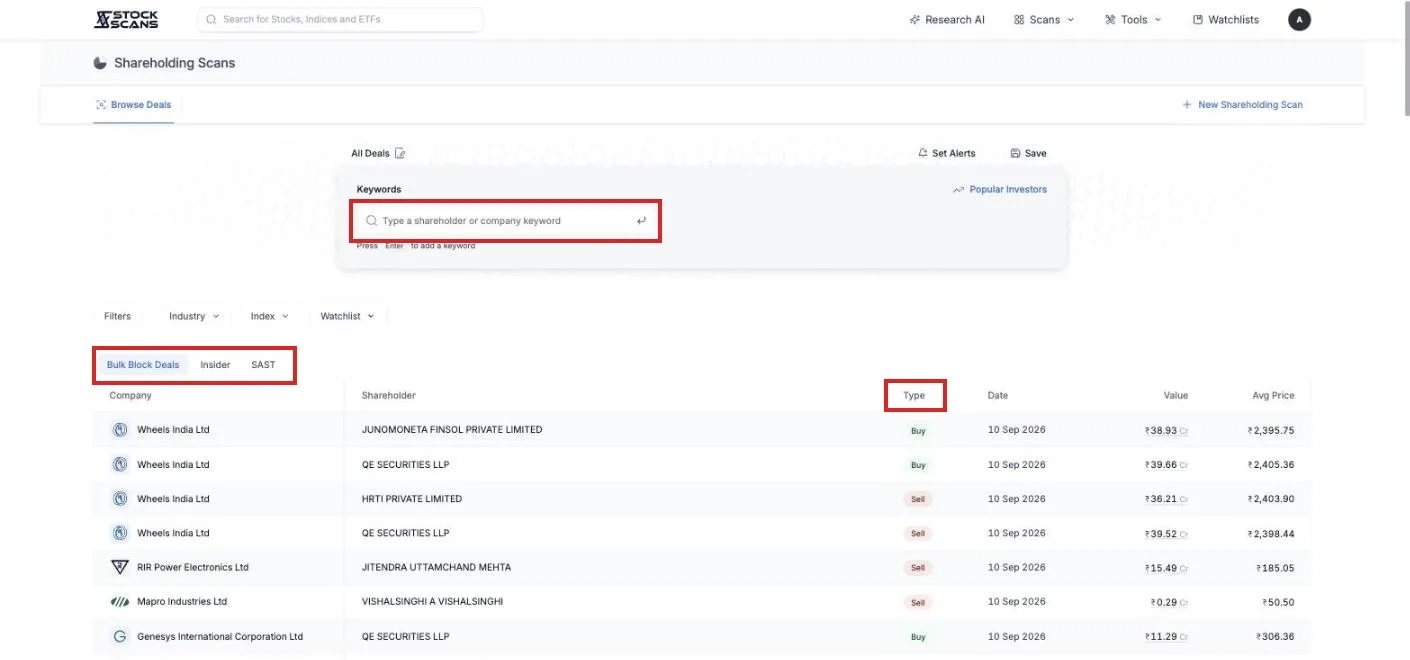Click HRTI PRIVATE LIMITED shareholder
The height and width of the screenshot is (660, 1410).
click(412, 499)
